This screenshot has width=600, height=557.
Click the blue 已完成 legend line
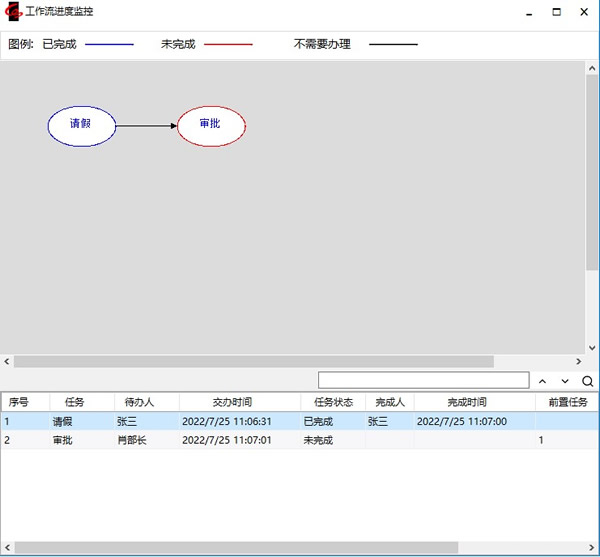tap(109, 45)
